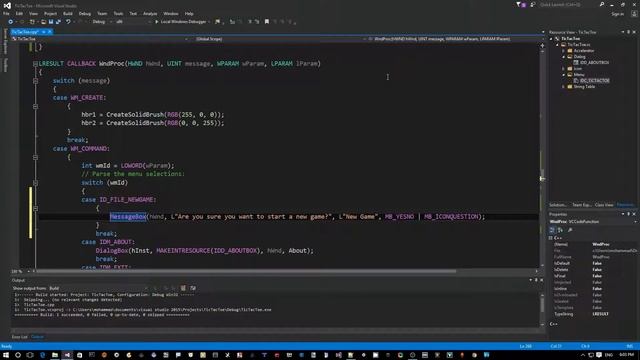
Task: Click the Save icon in toolbar
Action: 51,22
